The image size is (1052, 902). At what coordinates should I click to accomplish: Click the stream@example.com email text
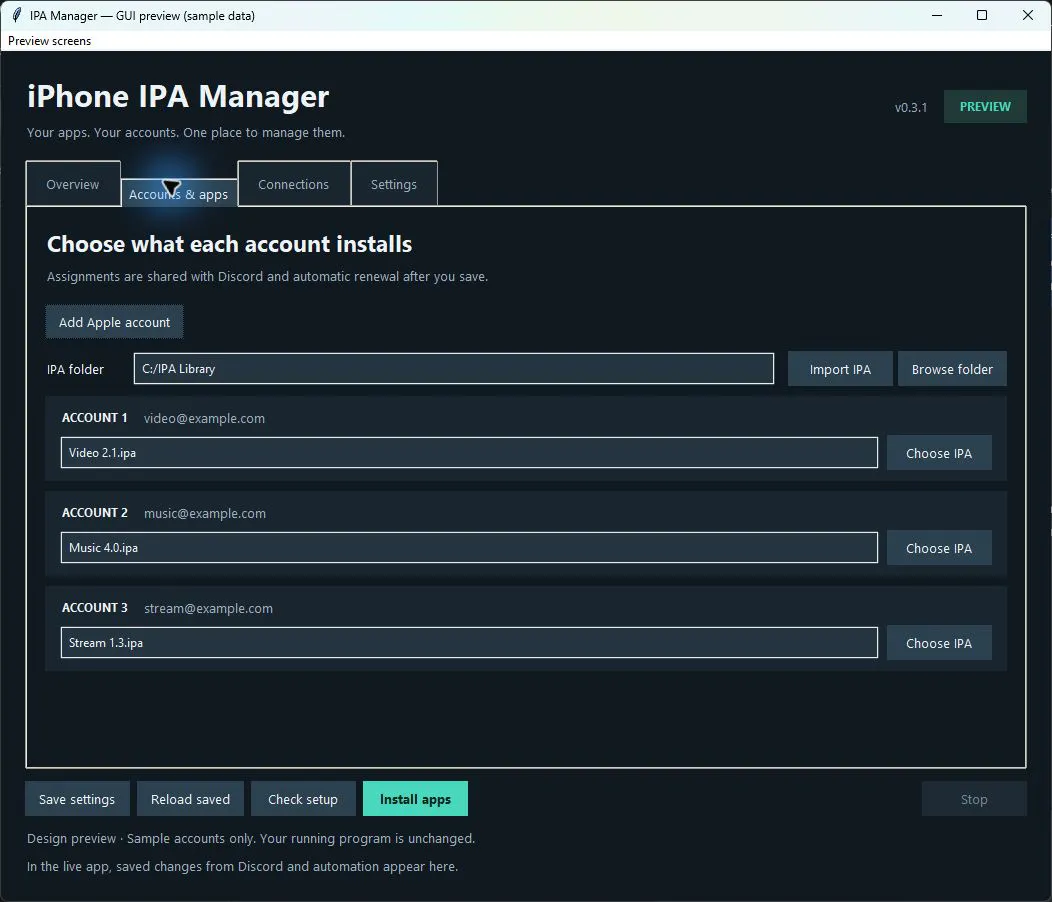click(208, 608)
